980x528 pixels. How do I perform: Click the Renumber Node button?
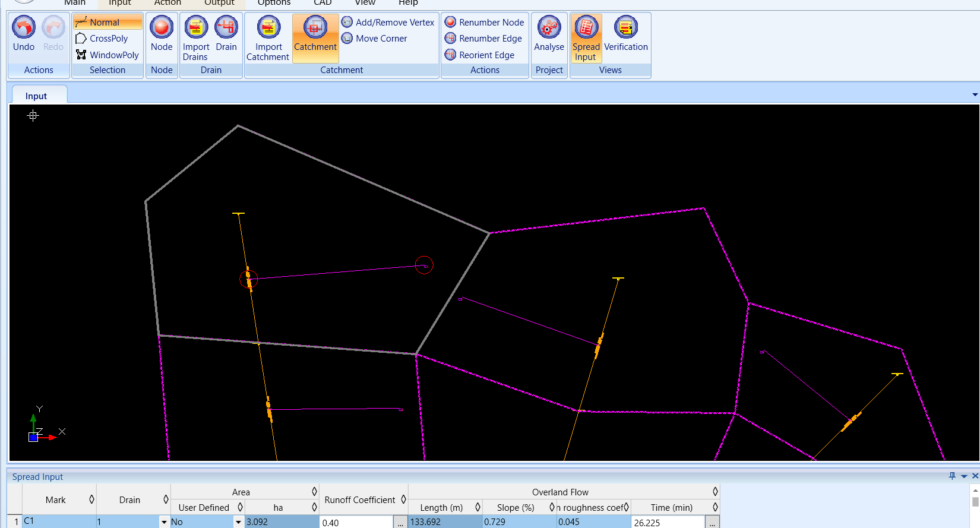pos(484,22)
